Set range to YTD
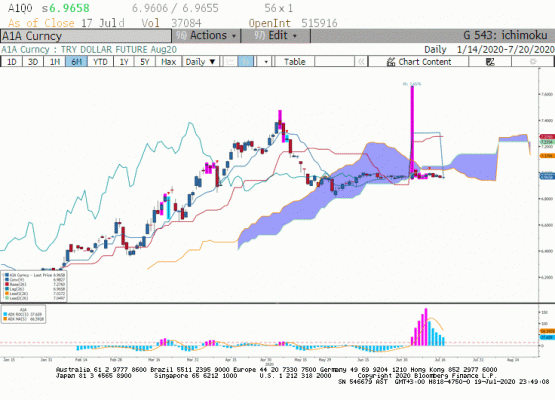Viewport: 555px width, 400px height. click(100, 62)
